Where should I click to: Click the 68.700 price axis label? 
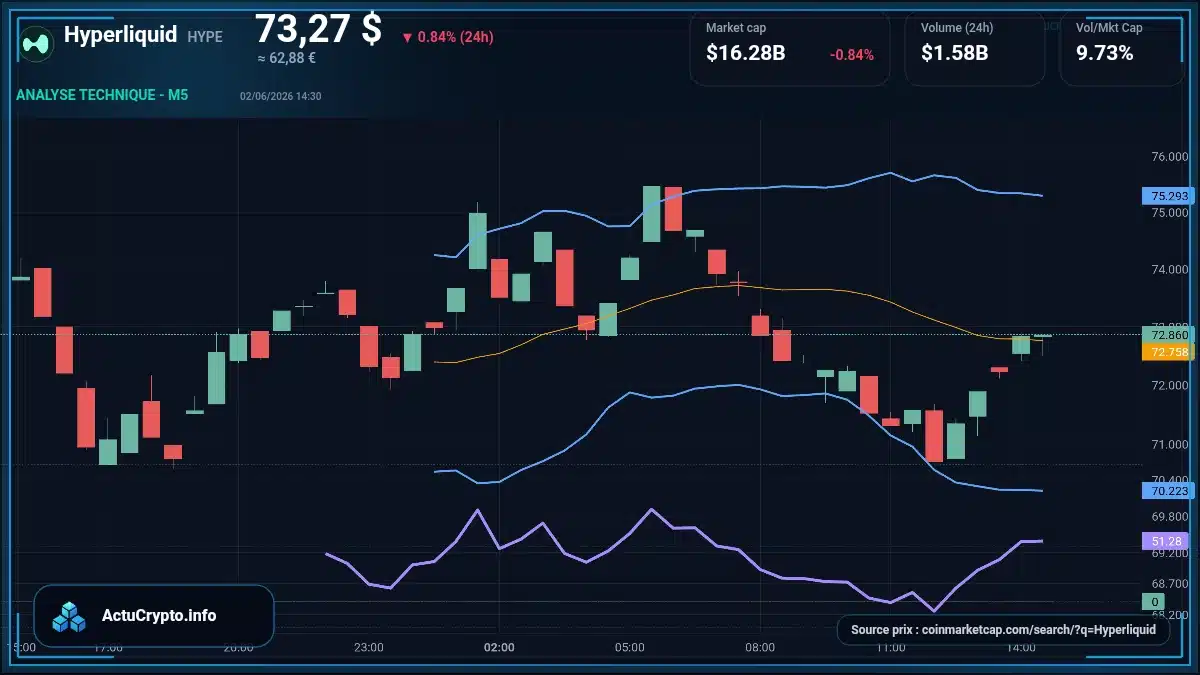point(1169,583)
